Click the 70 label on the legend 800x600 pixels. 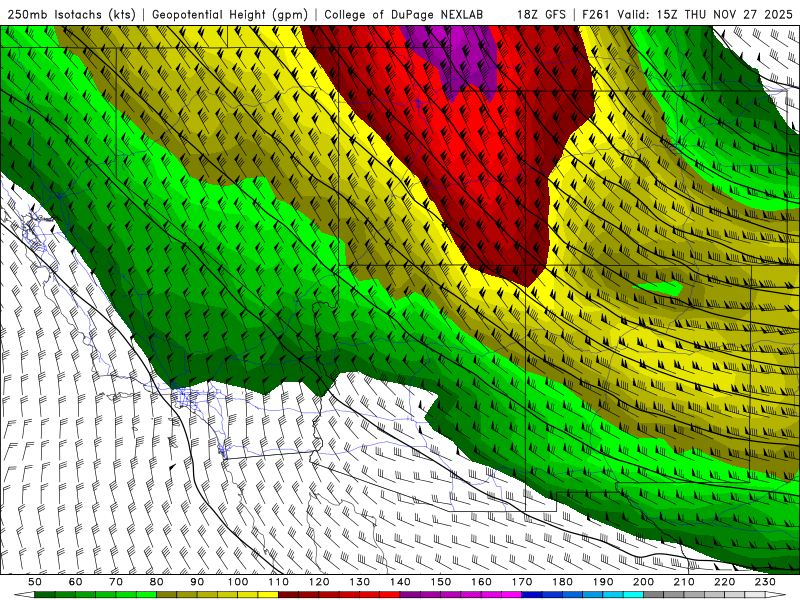[116, 582]
